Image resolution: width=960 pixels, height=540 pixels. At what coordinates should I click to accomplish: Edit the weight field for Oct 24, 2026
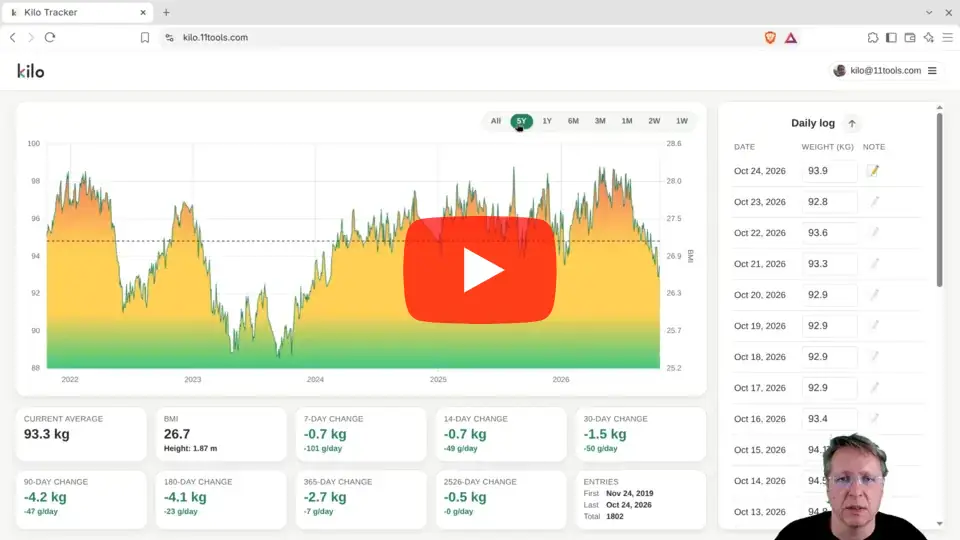pos(830,171)
